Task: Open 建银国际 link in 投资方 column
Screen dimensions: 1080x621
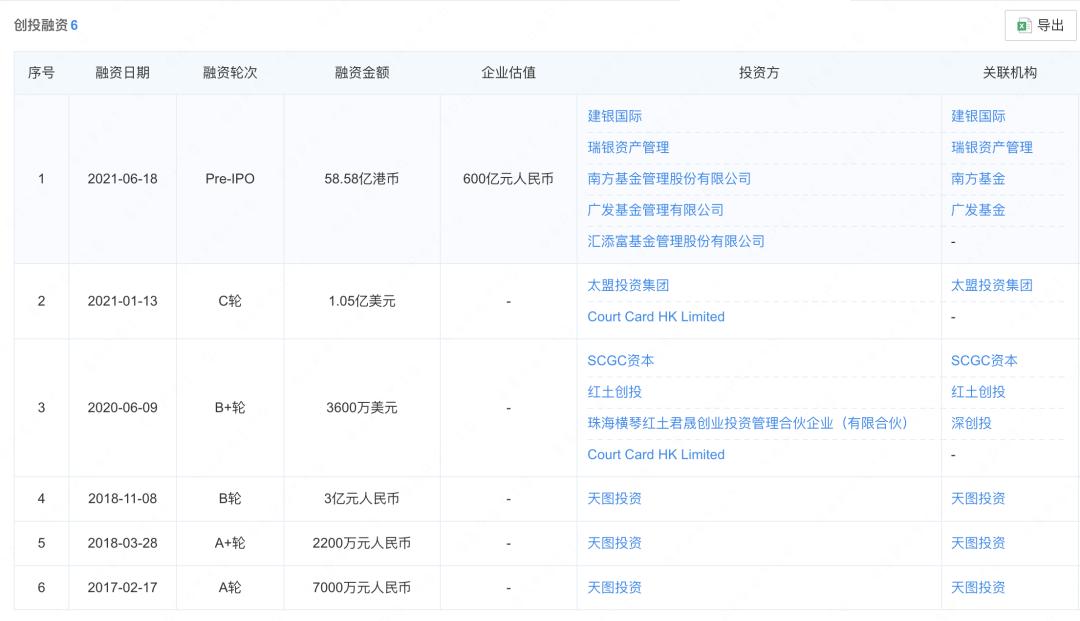Action: [x=615, y=116]
